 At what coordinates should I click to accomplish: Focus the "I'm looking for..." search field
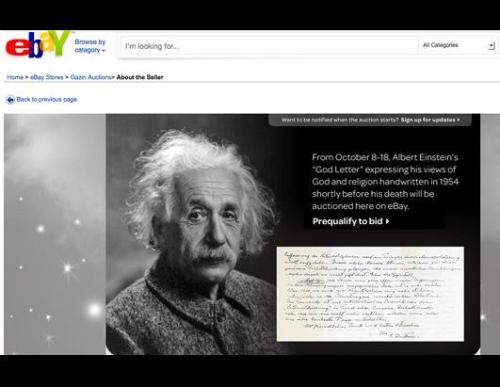(x=268, y=46)
